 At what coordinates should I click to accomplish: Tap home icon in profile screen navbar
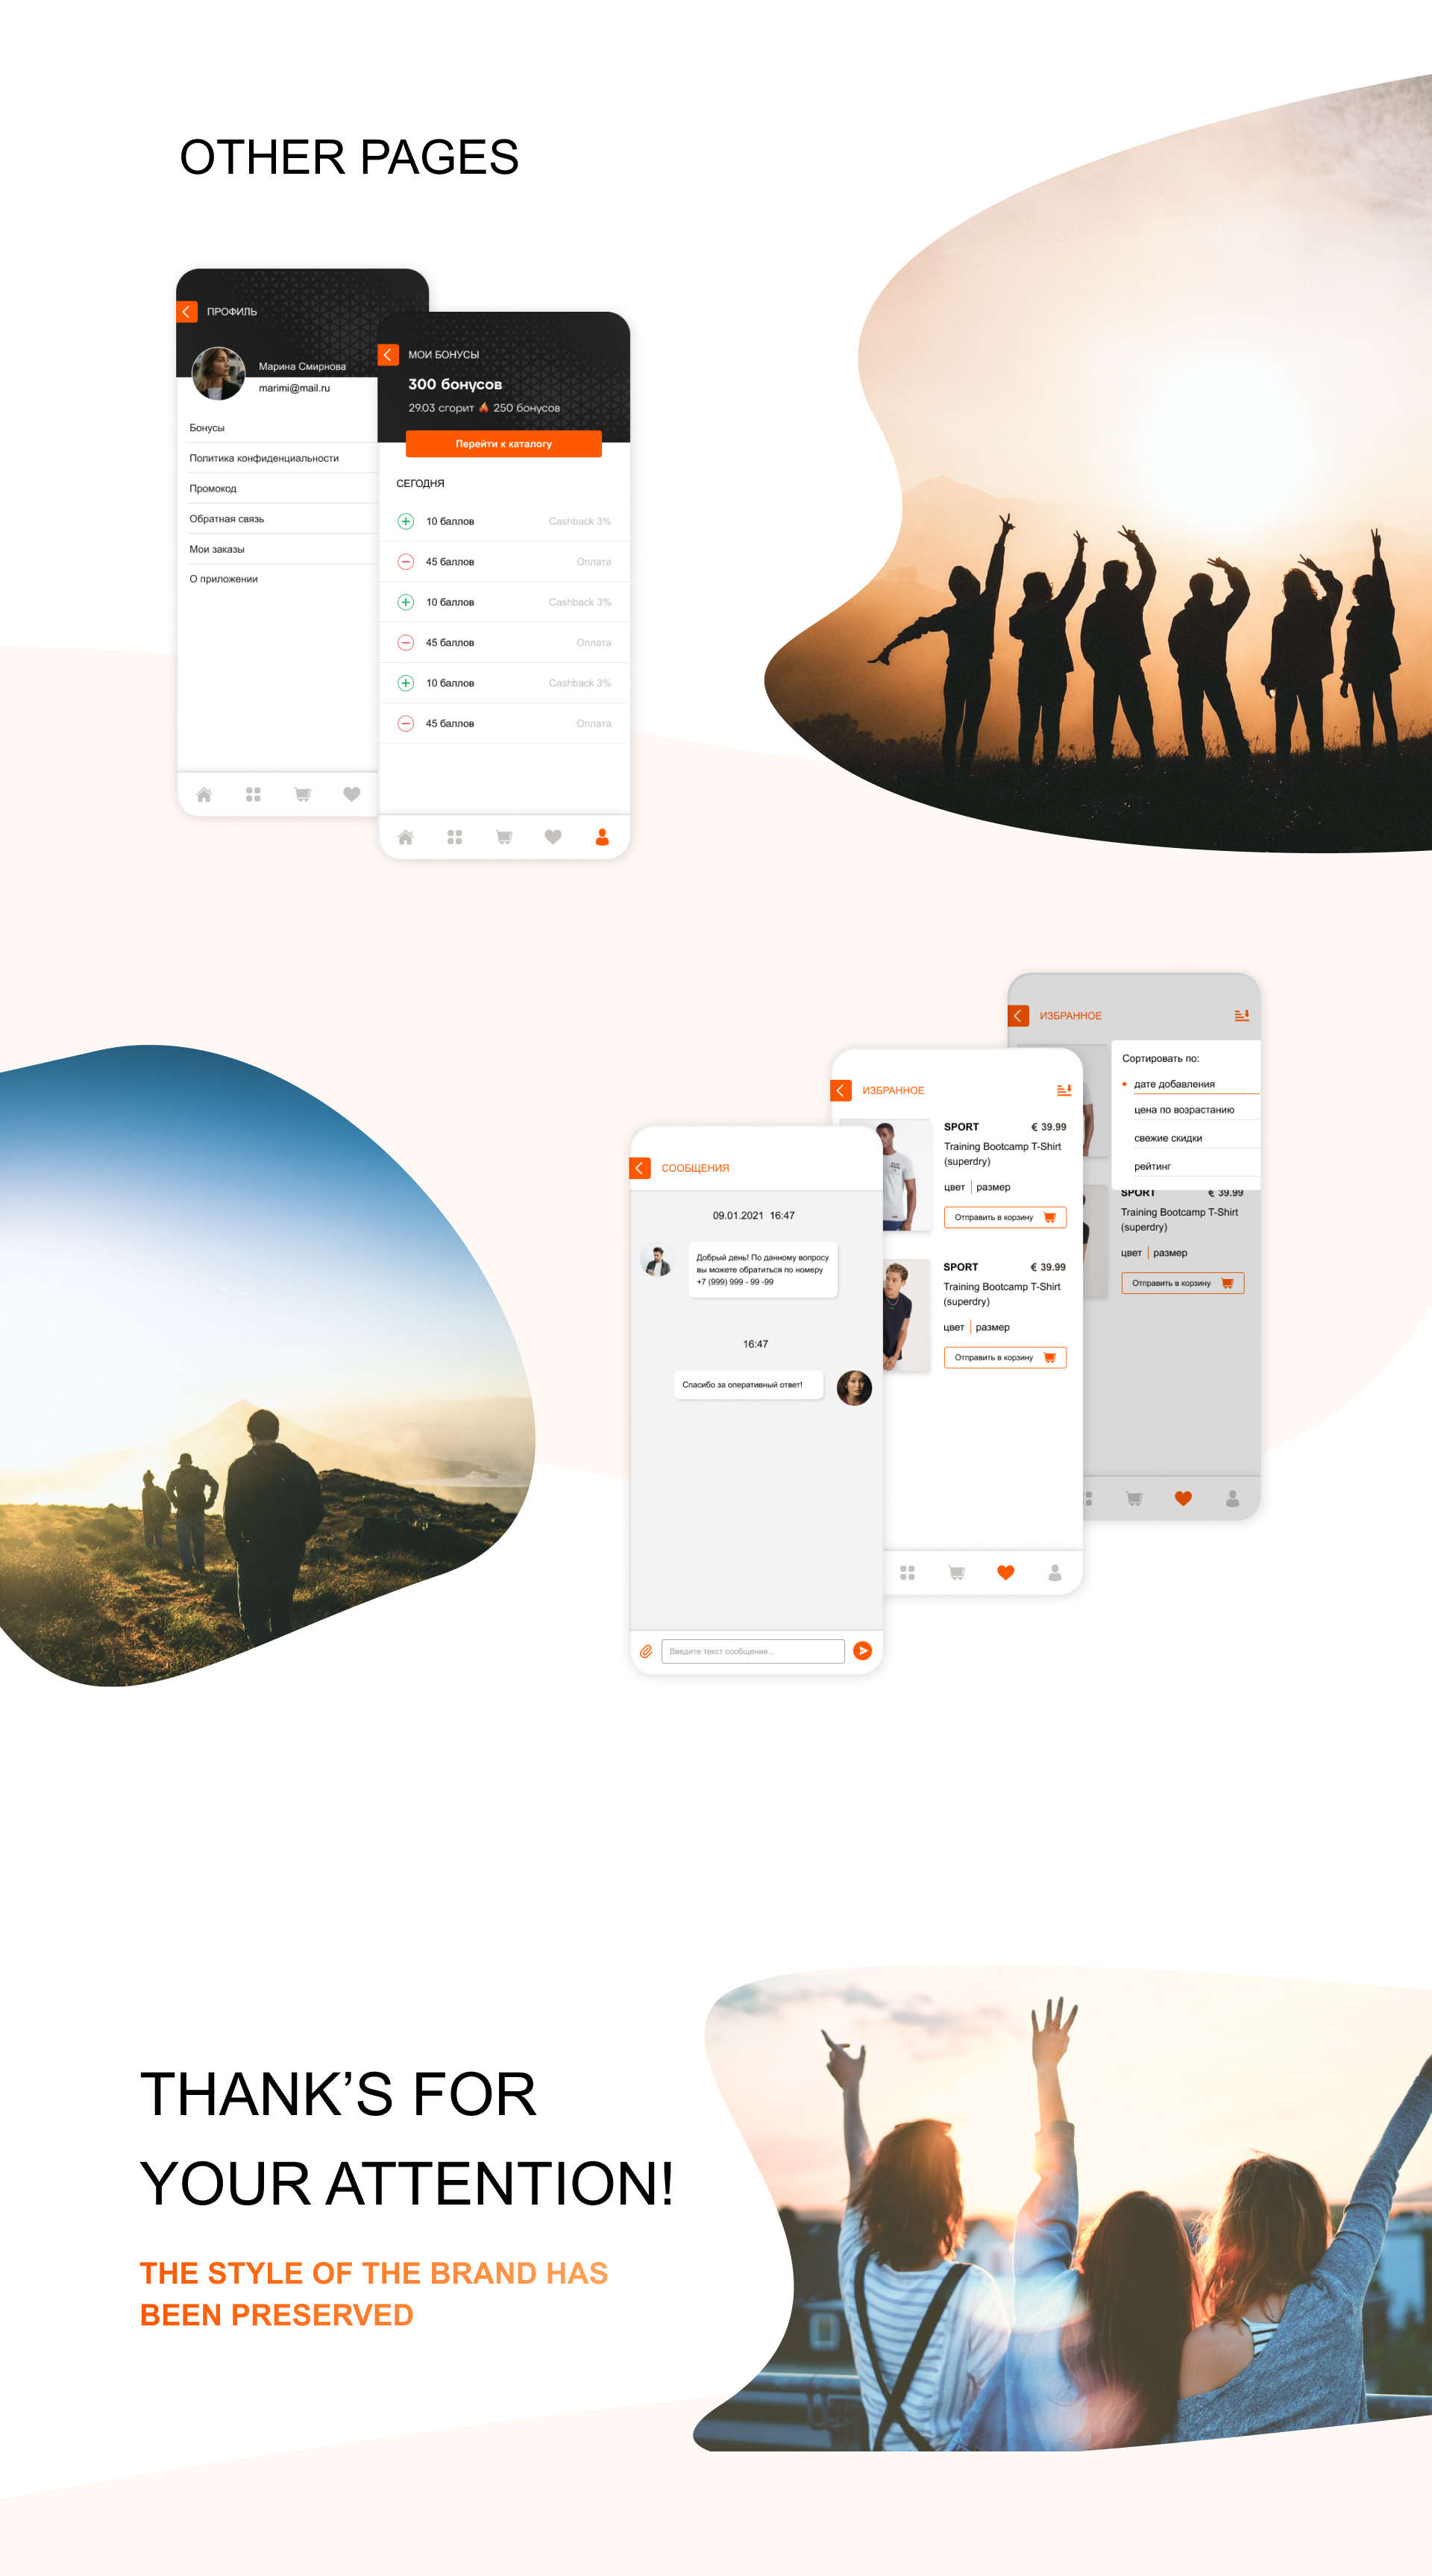pos(204,794)
